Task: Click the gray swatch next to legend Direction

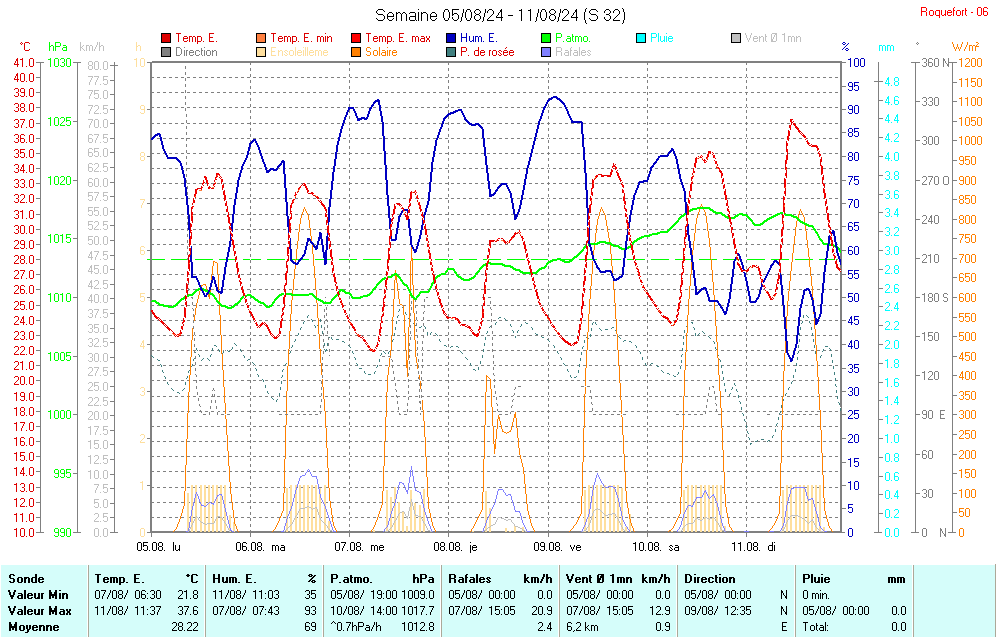Action: pyautogui.click(x=166, y=52)
